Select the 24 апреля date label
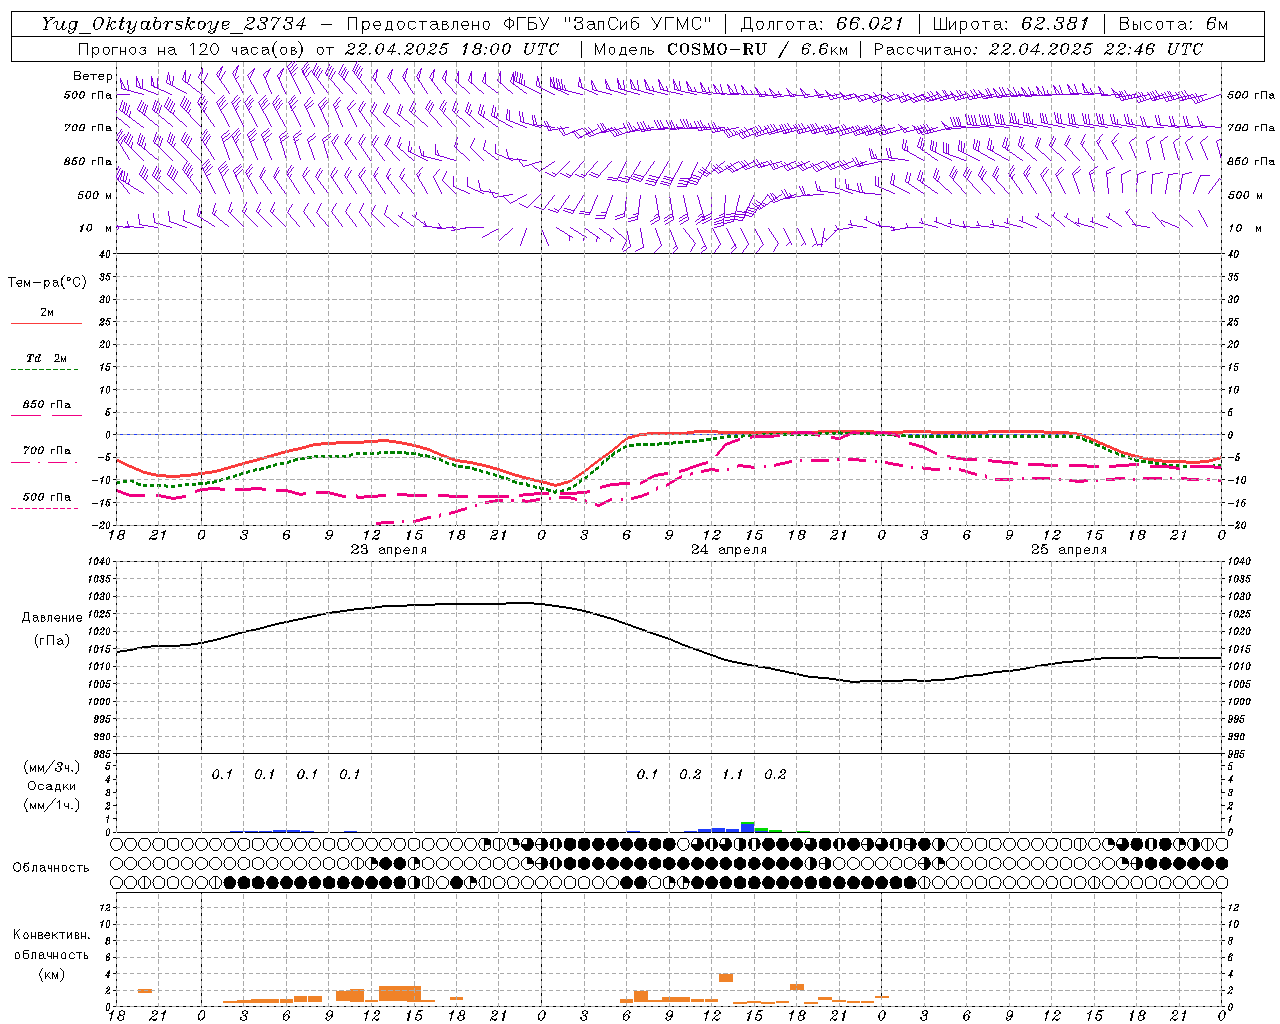 pyautogui.click(x=729, y=550)
